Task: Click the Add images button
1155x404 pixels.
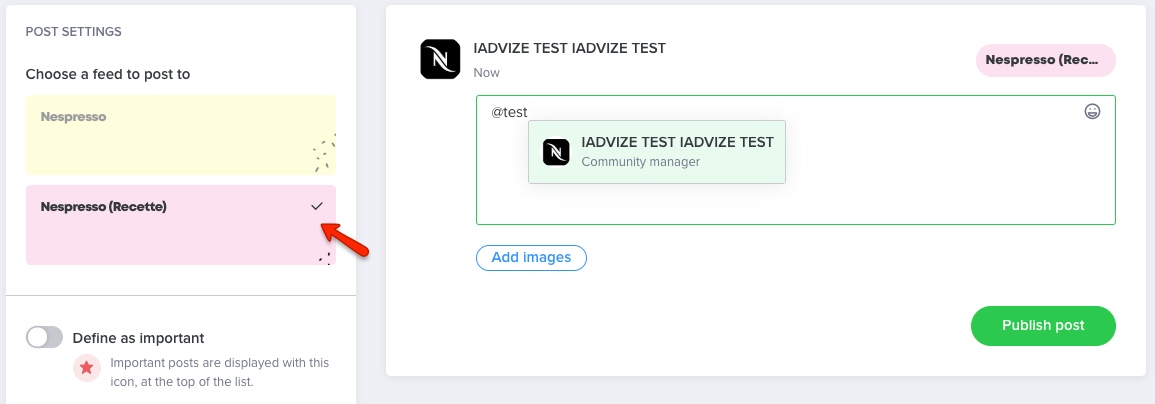Action: click(531, 257)
